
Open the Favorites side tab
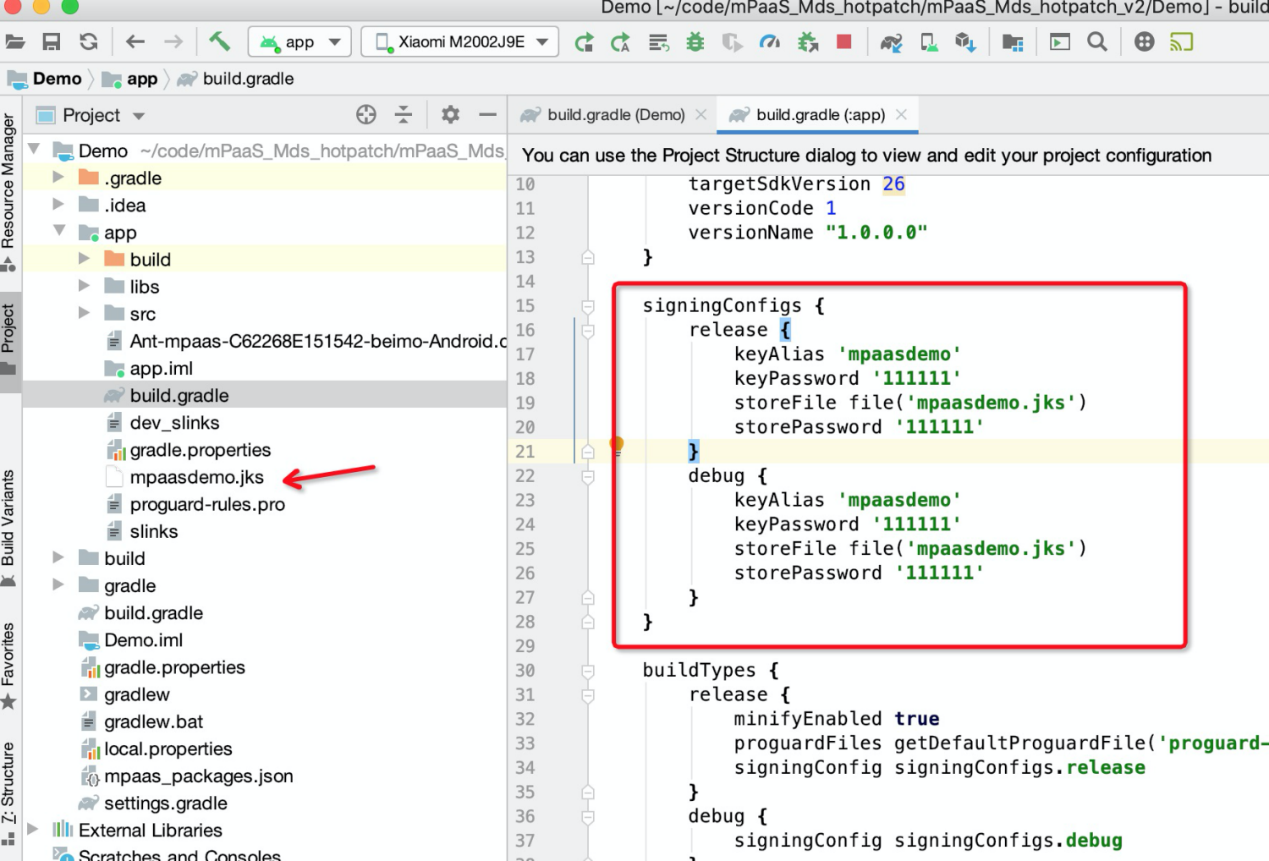tap(9, 665)
